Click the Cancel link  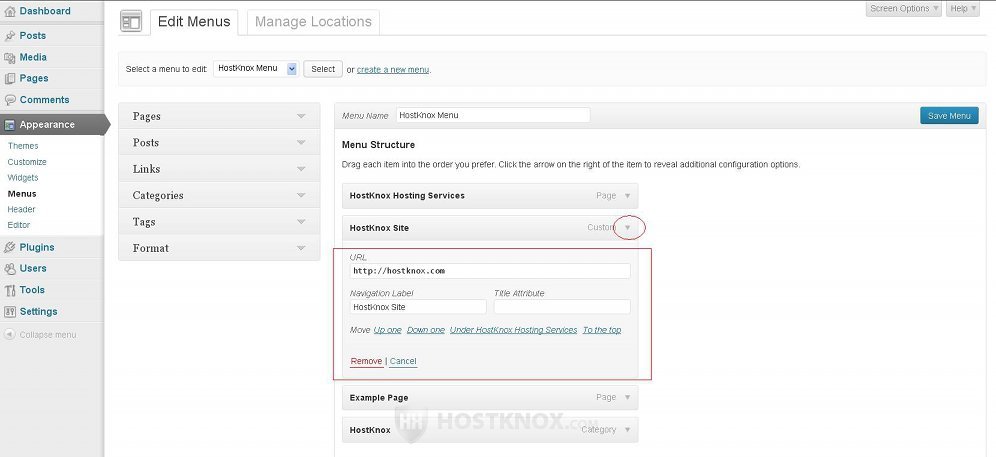(403, 361)
